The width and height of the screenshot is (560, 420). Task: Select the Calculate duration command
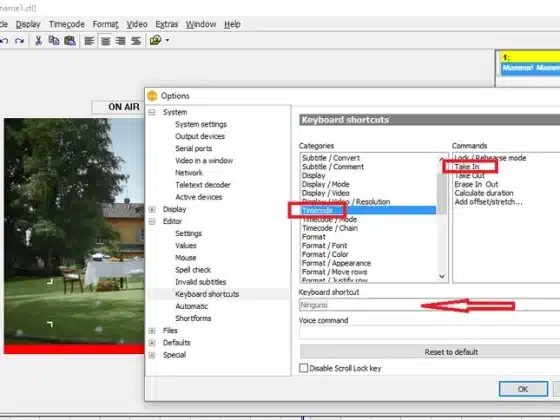point(484,193)
